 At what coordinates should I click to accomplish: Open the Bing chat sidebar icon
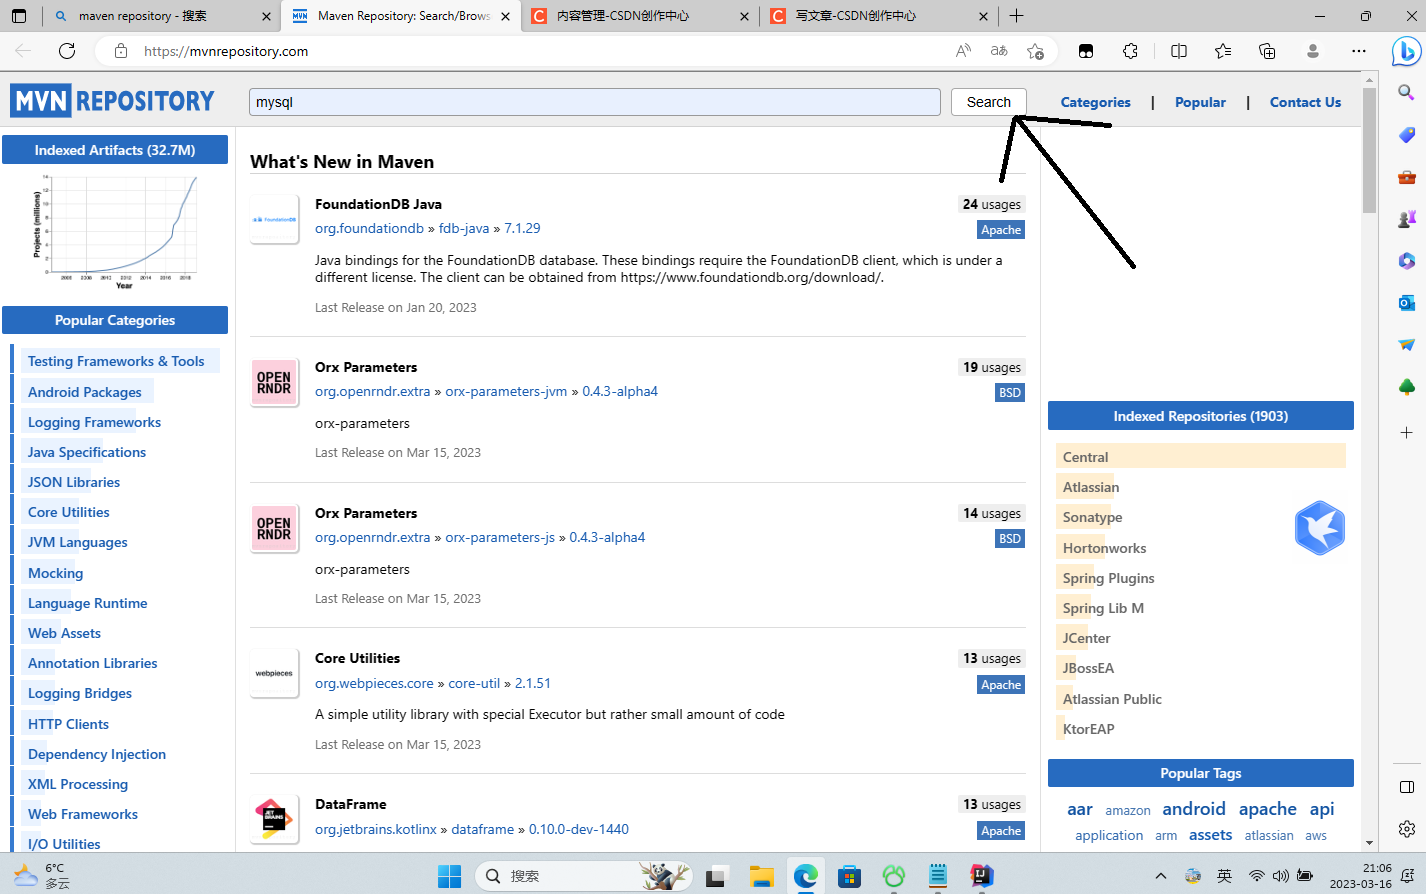pyautogui.click(x=1406, y=51)
